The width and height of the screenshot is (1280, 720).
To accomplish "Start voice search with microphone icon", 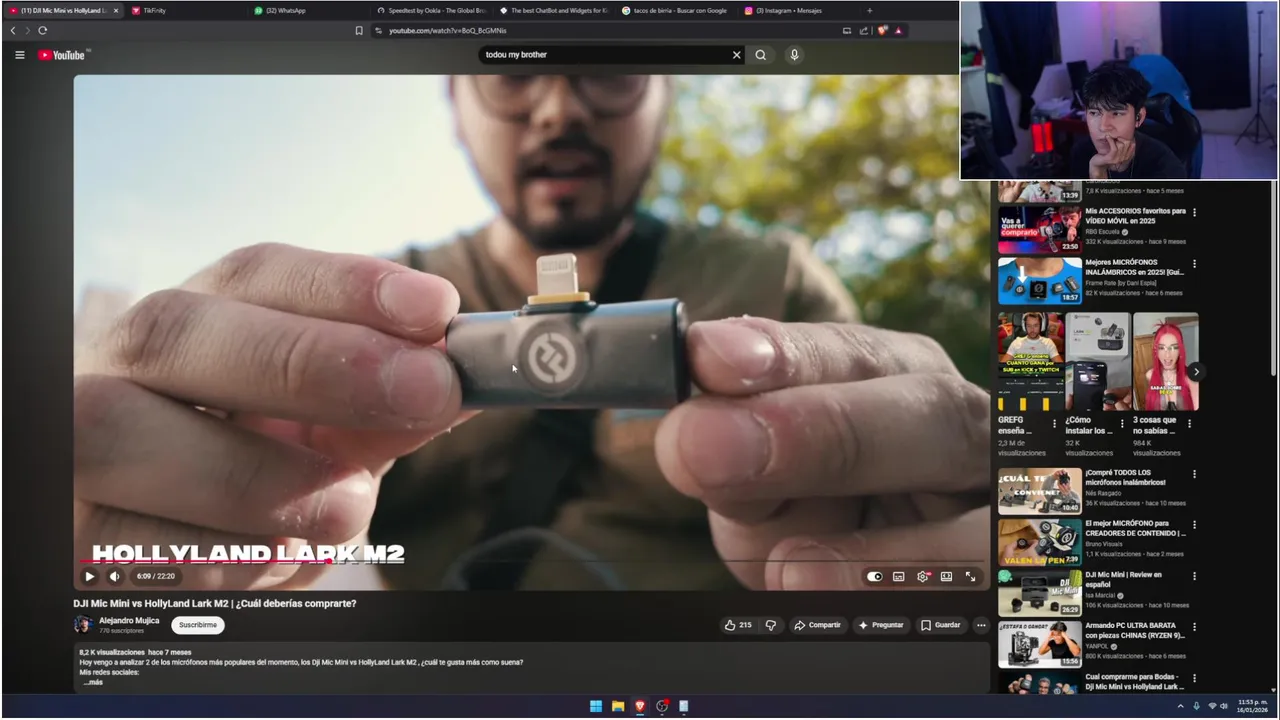I will pos(794,55).
